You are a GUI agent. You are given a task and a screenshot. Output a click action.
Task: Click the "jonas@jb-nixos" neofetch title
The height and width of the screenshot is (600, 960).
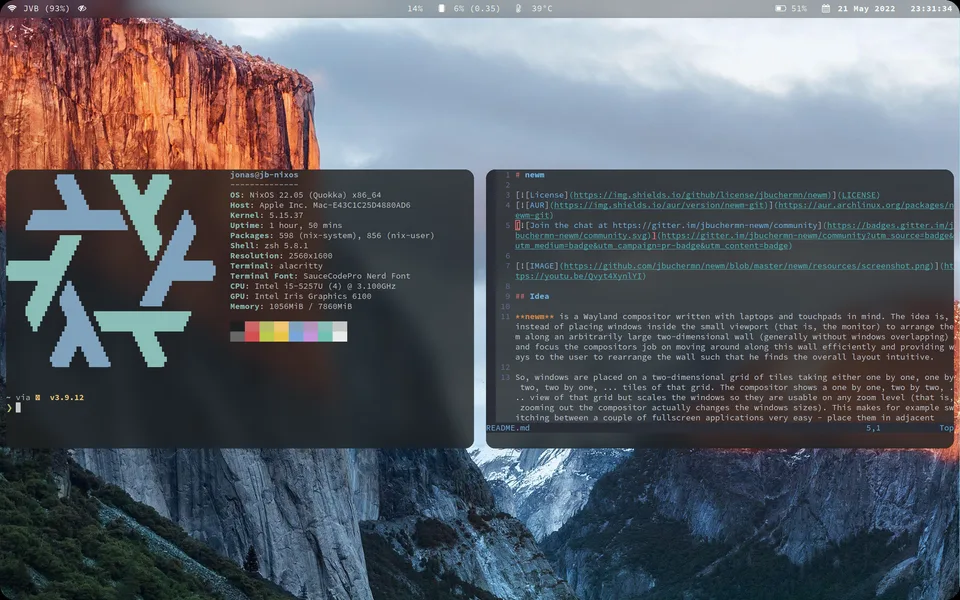point(264,175)
